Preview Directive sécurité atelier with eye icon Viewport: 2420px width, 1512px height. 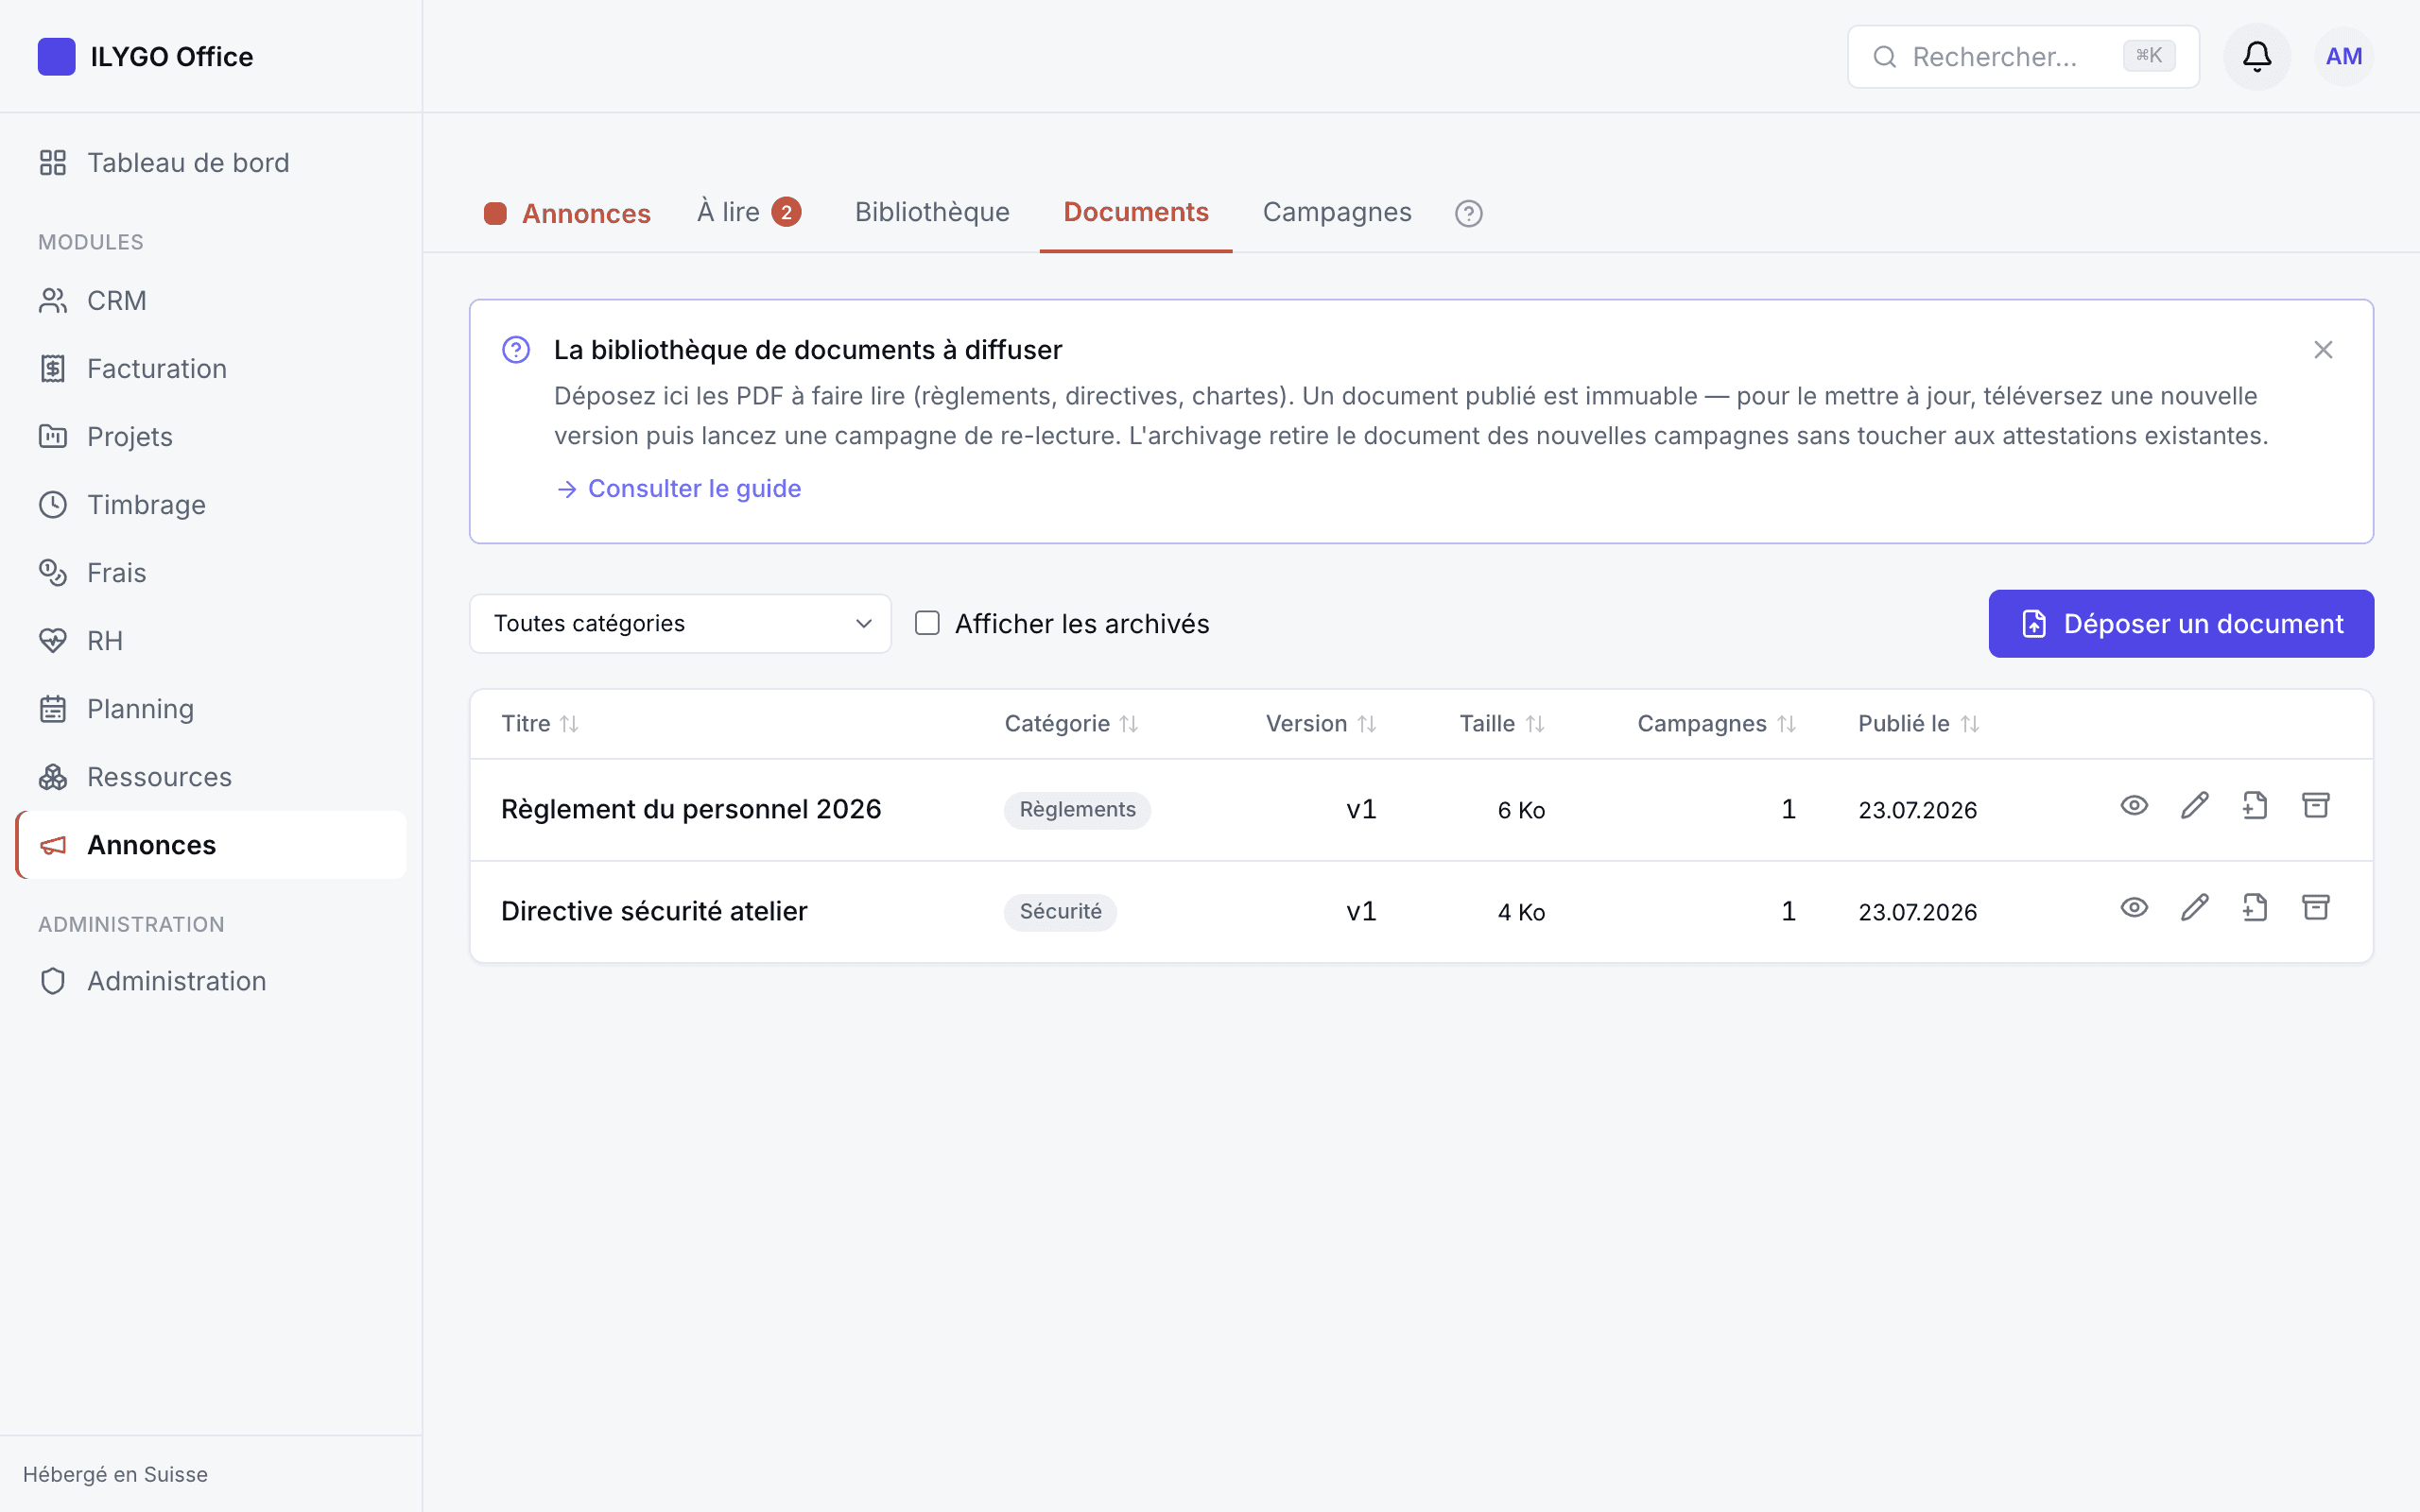coord(2134,908)
